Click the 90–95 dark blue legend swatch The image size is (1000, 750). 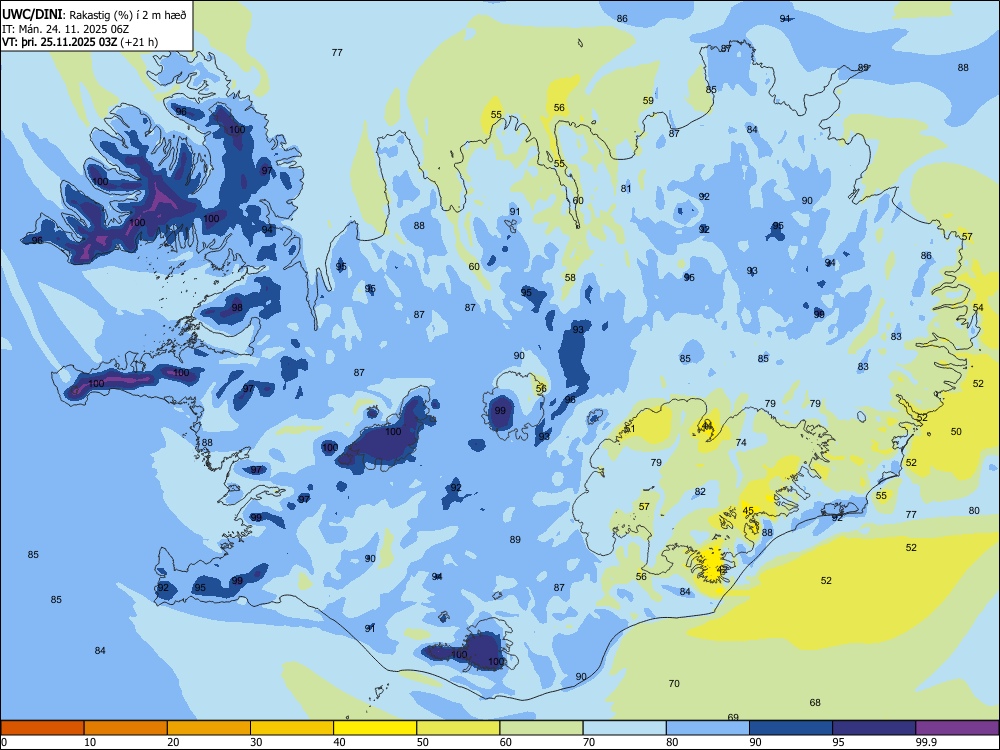(791, 728)
